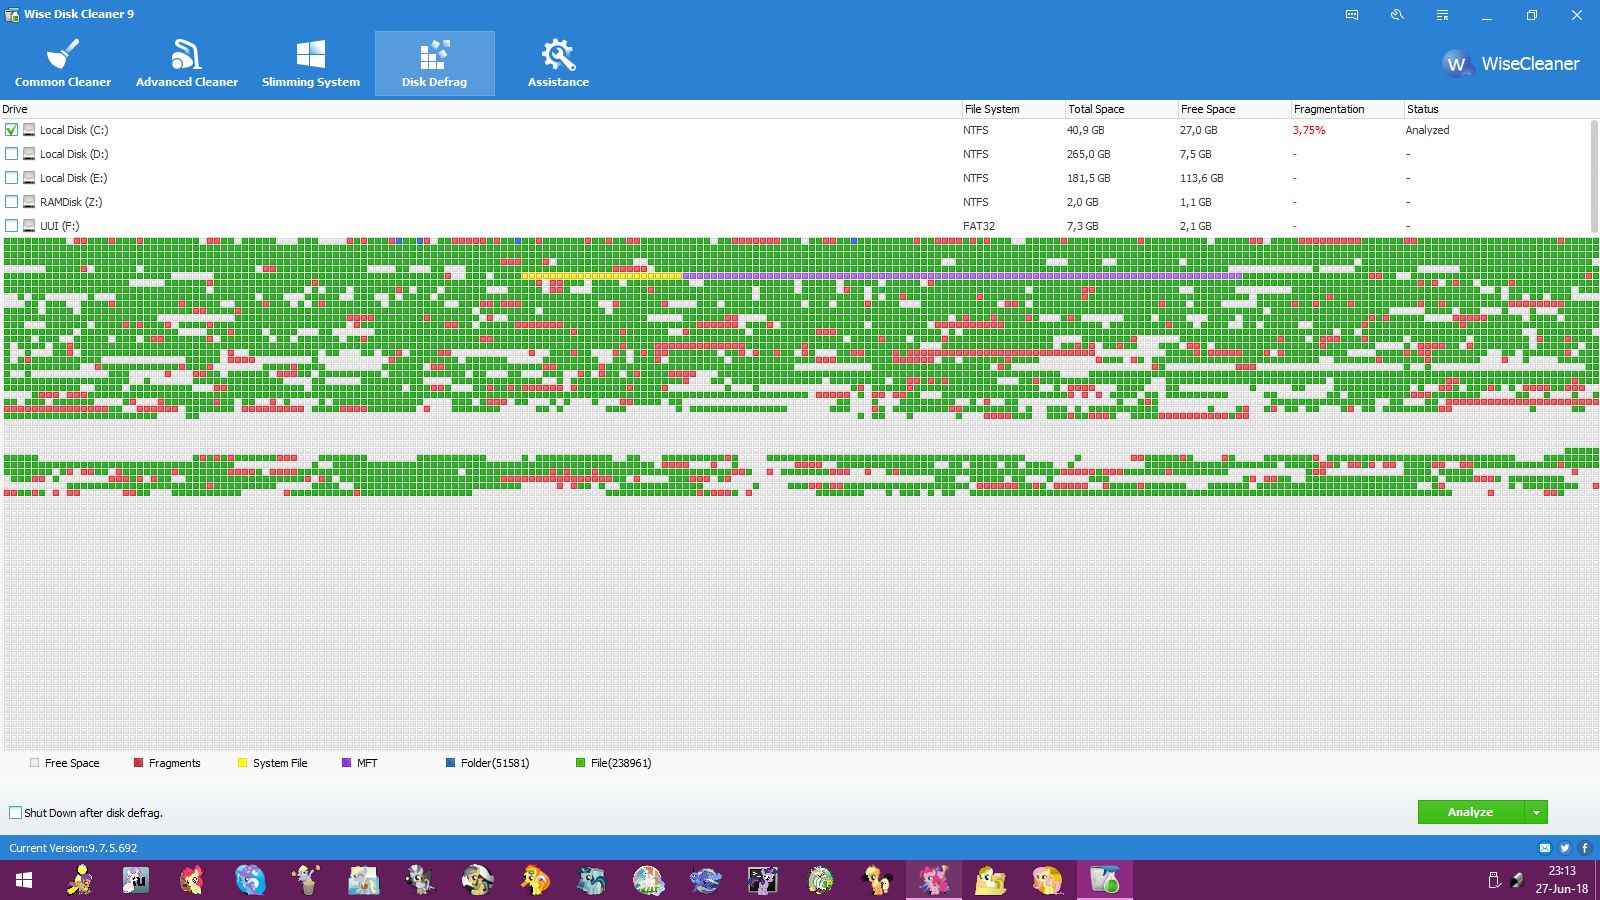The image size is (1600, 900).
Task: Click the FAT32 file system cell
Action: pyautogui.click(x=979, y=226)
